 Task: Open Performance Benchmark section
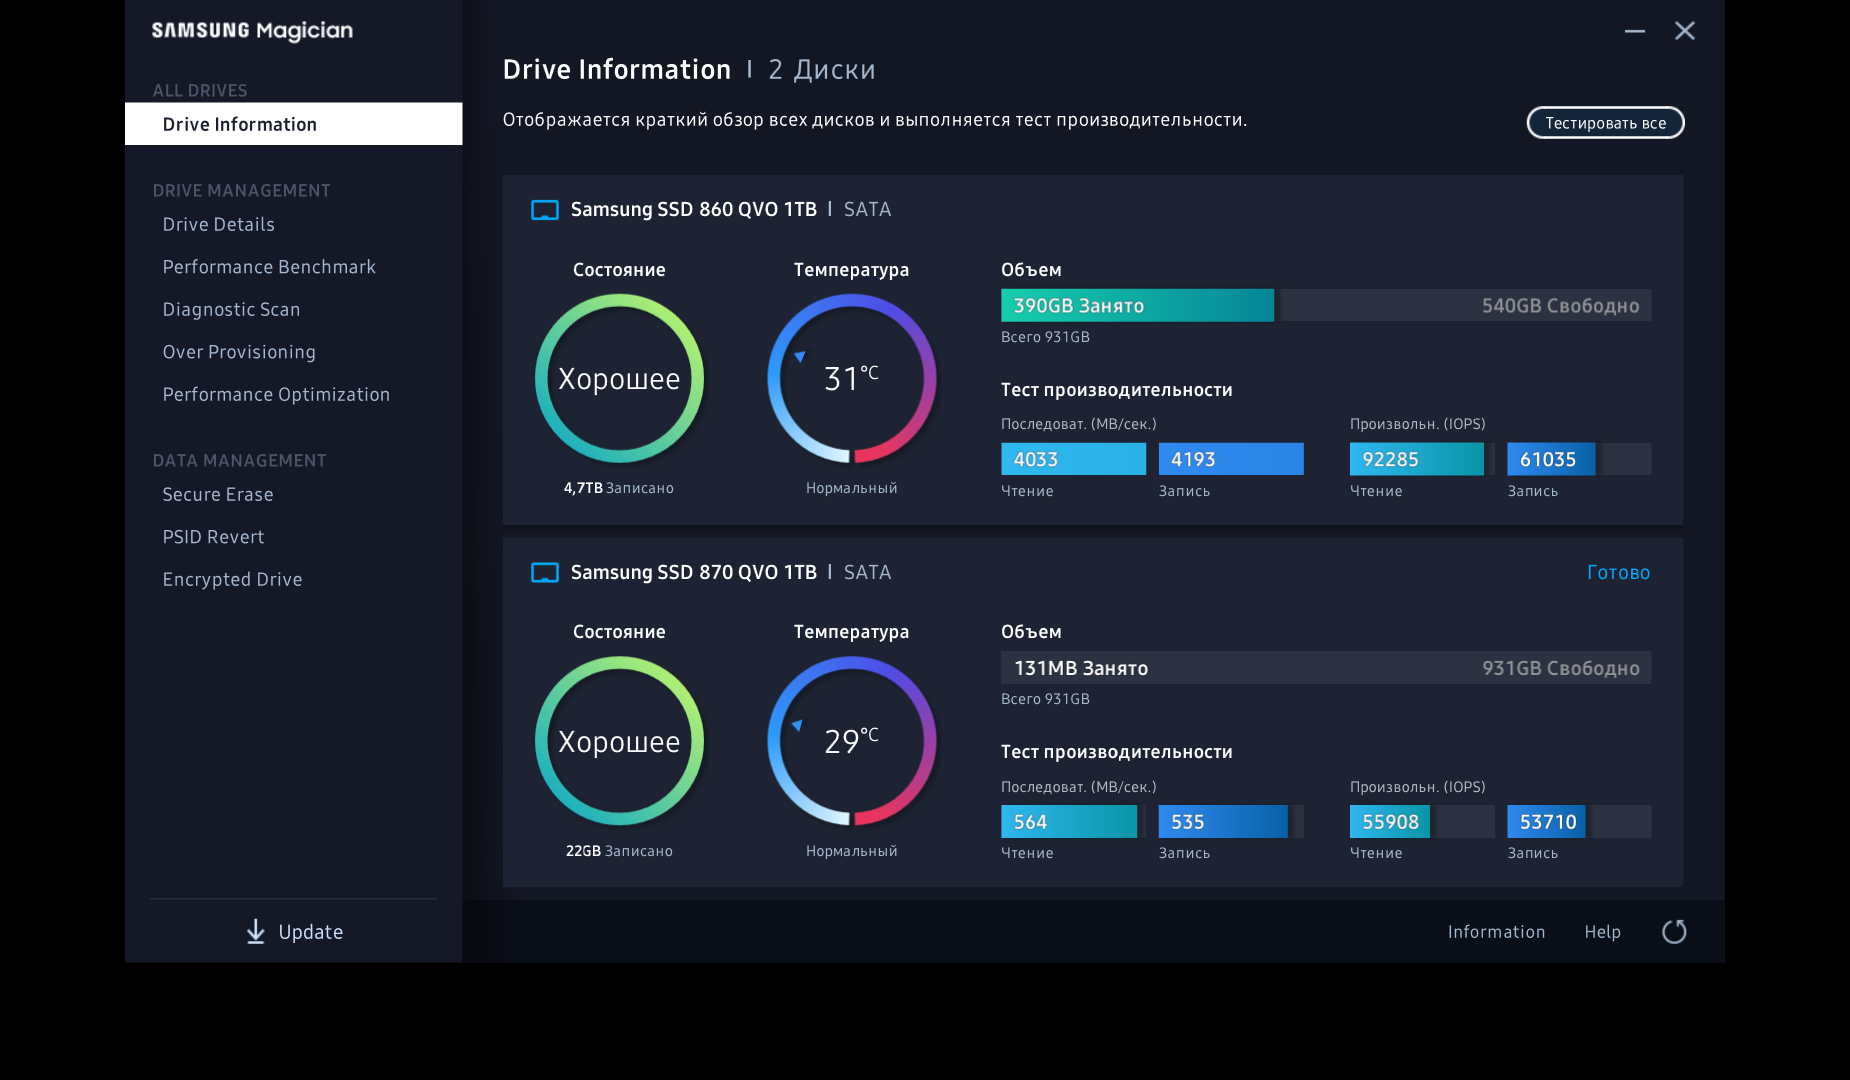coord(269,267)
